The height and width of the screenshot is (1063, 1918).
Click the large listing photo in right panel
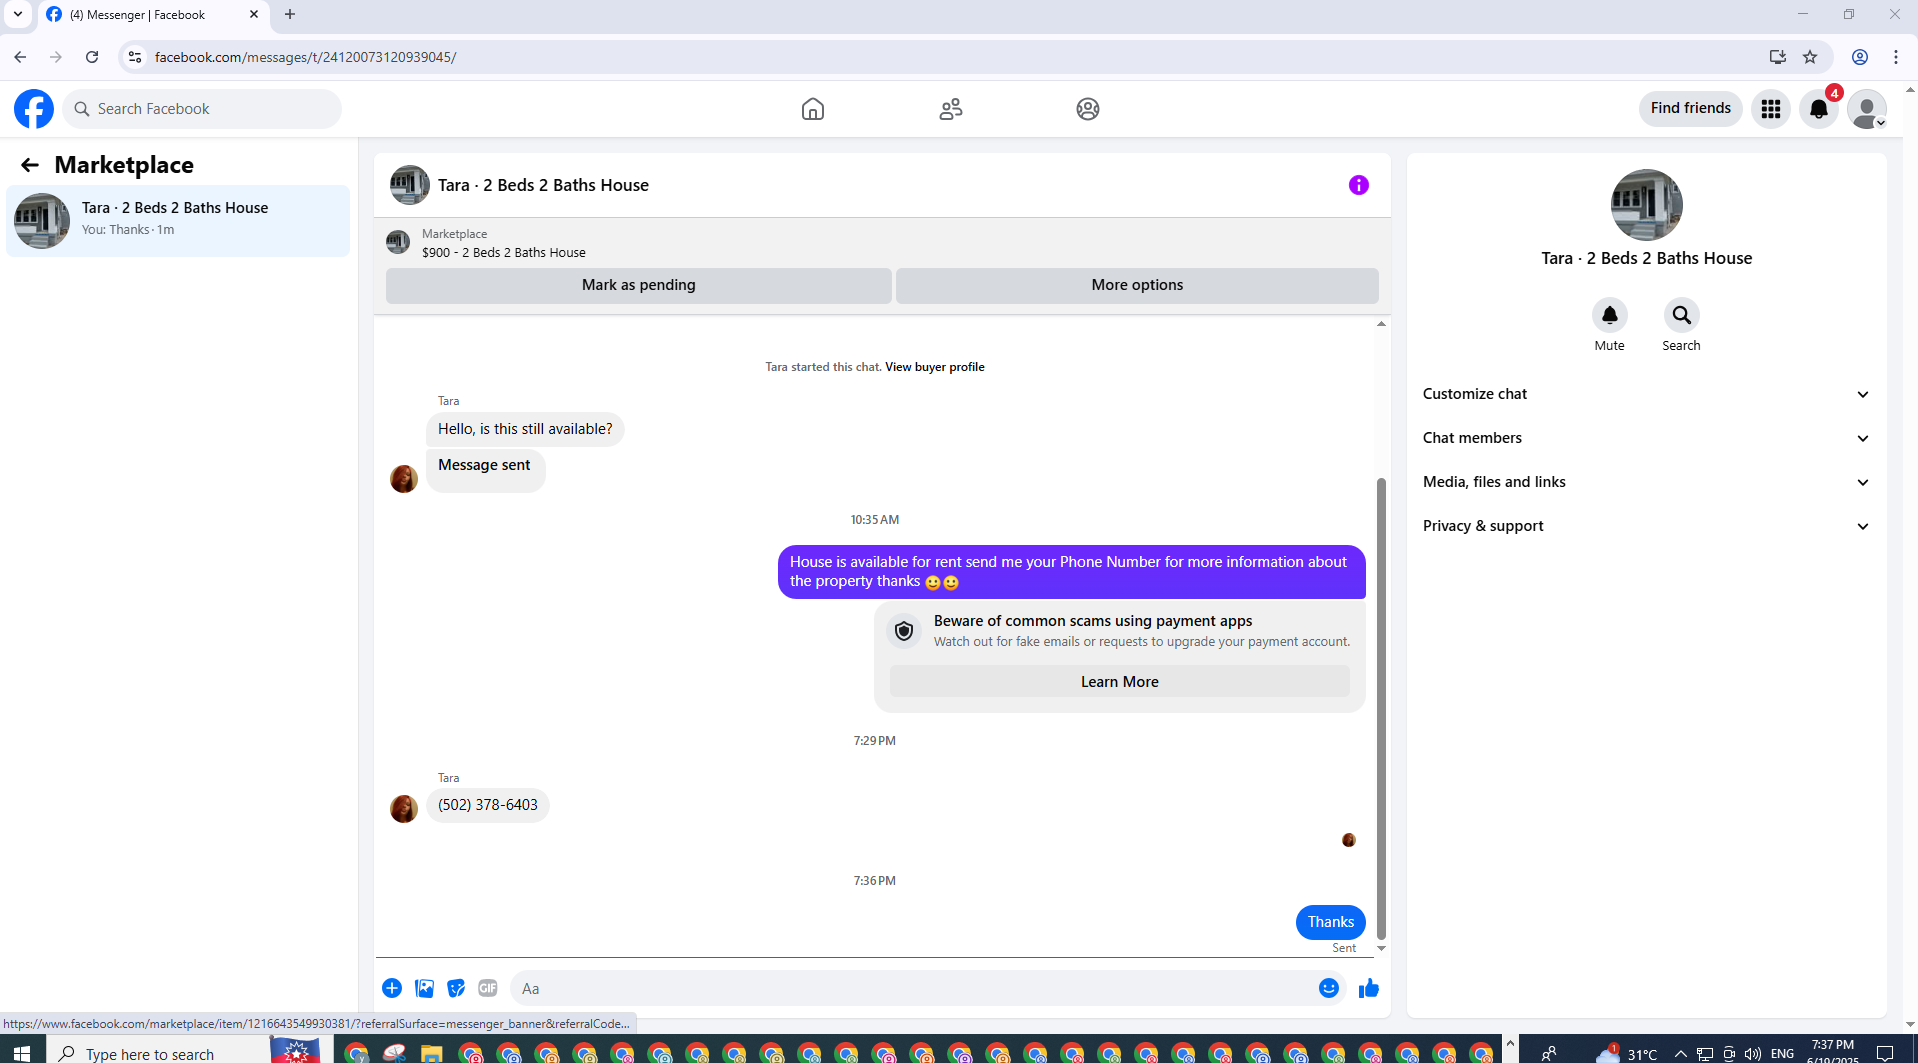pyautogui.click(x=1647, y=205)
